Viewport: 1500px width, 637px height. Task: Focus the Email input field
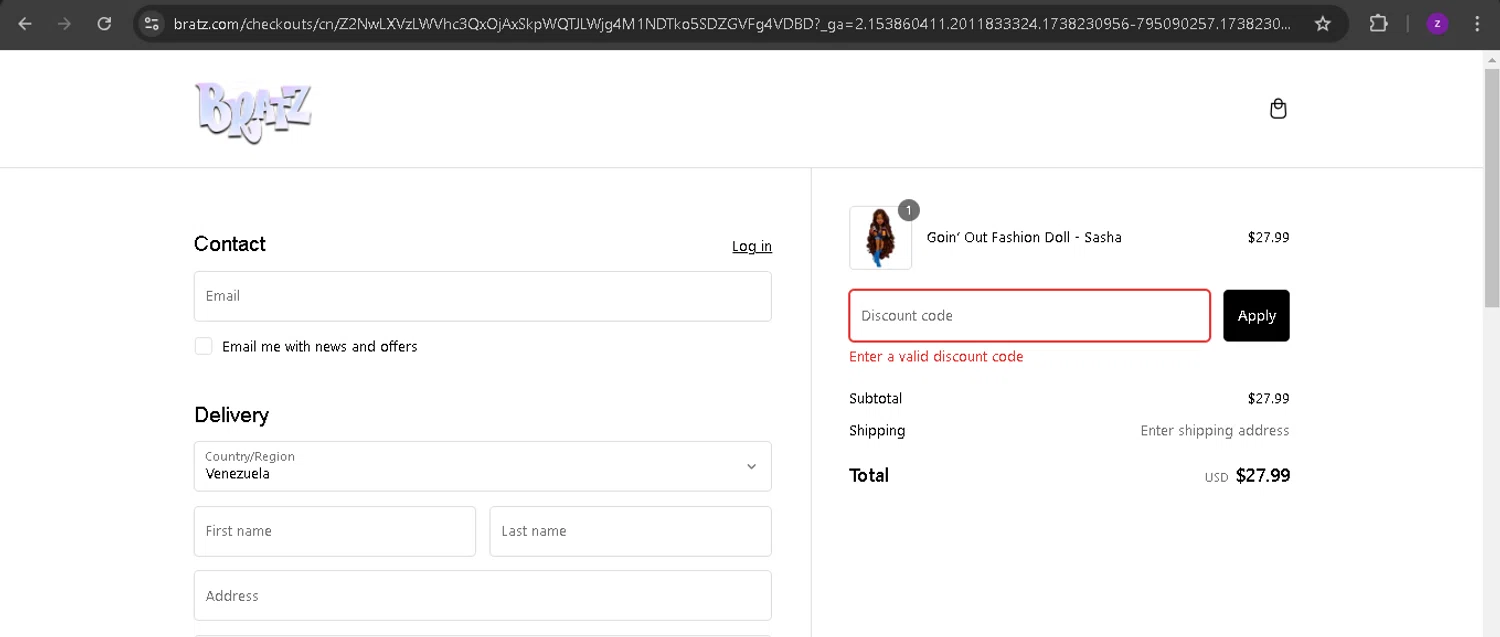(x=483, y=296)
